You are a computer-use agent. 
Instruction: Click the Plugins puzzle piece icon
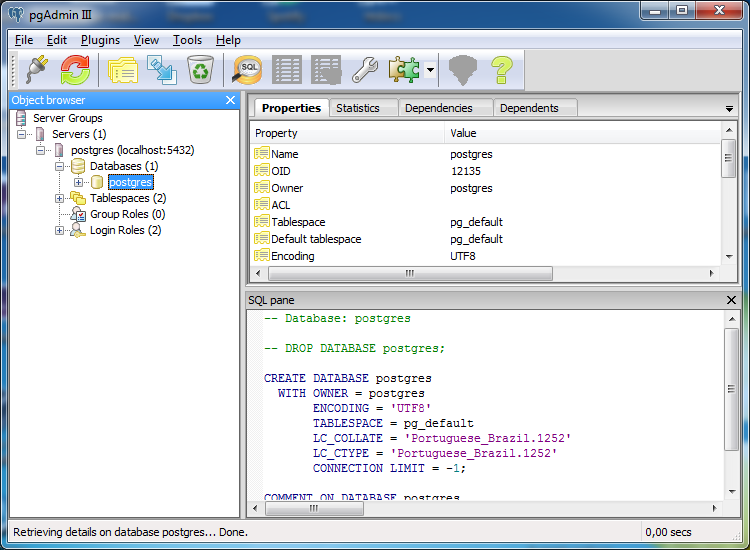404,70
